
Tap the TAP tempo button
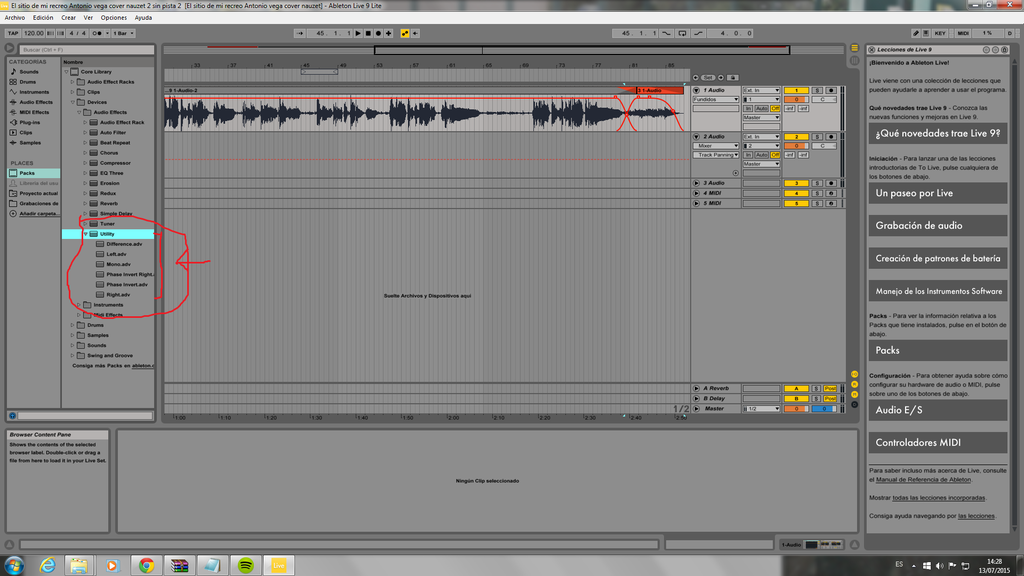pos(12,33)
